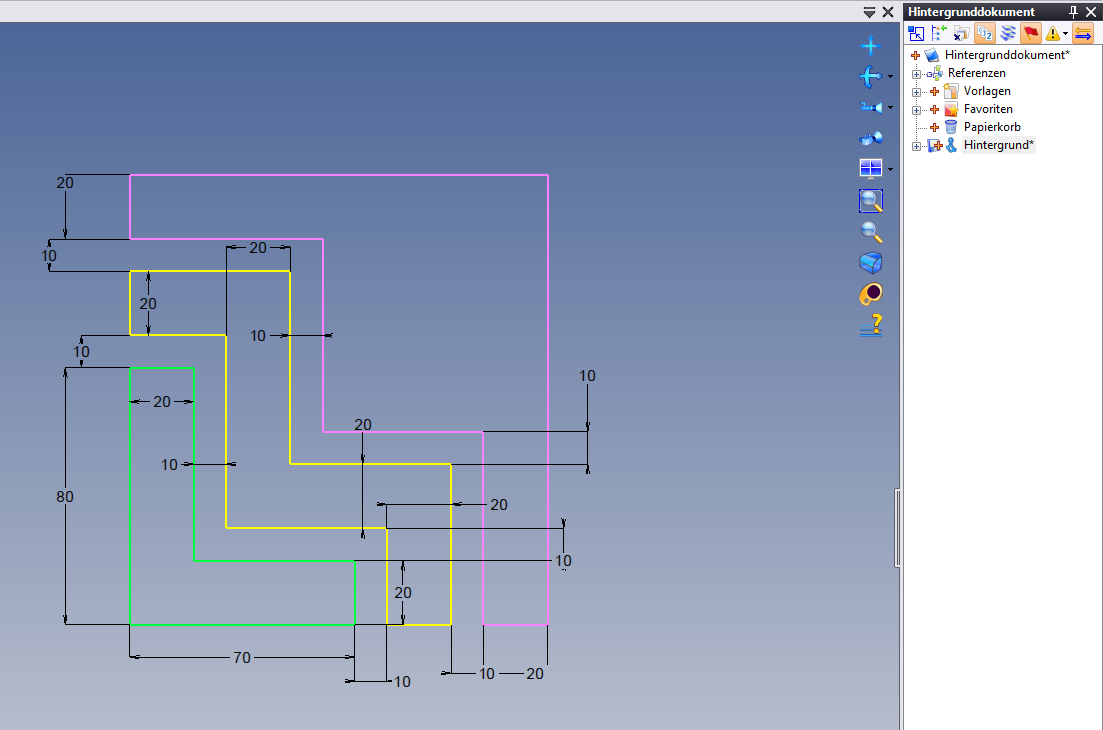The image size is (1103, 730).
Task: Click the question mark lines icon
Action: [871, 325]
